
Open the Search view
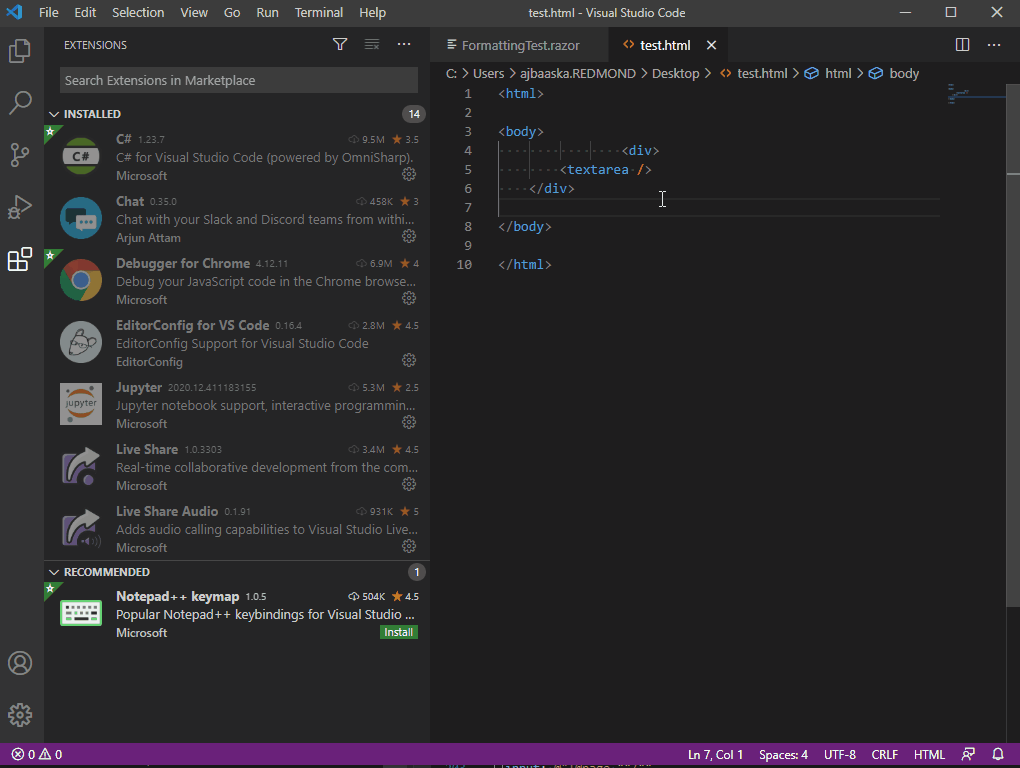(21, 103)
